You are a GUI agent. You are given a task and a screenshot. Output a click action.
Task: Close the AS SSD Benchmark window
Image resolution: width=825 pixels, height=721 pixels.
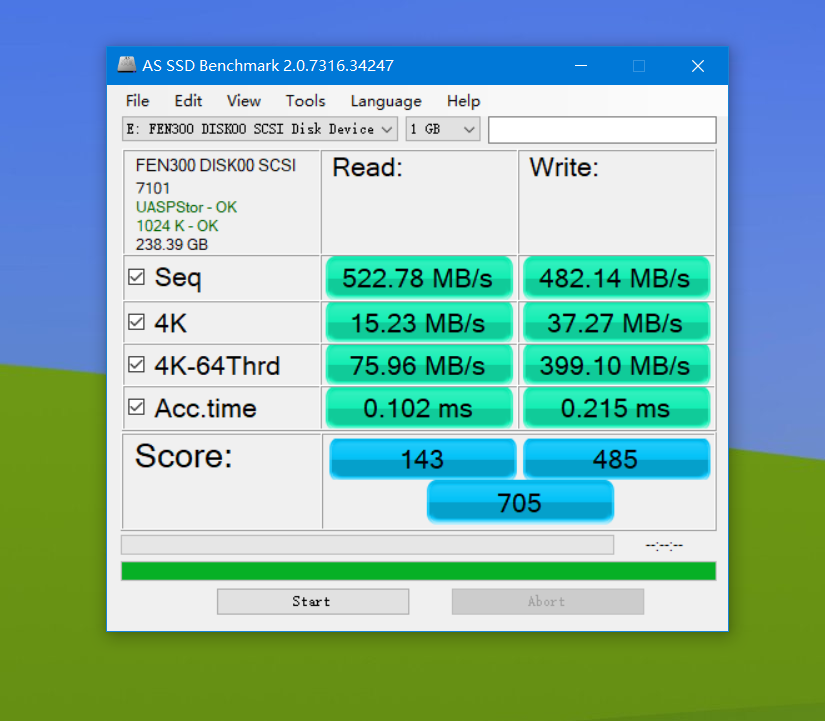click(x=698, y=66)
